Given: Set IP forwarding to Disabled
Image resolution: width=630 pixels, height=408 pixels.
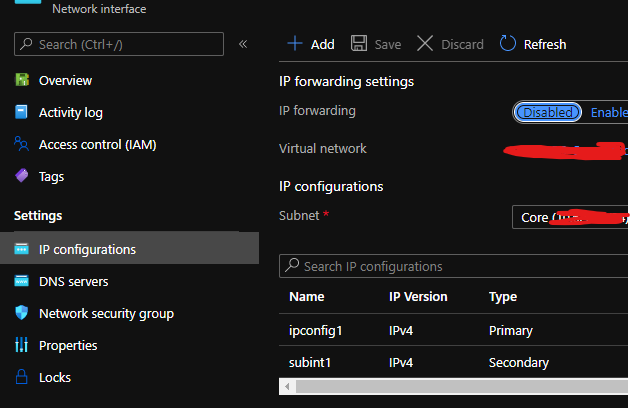Looking at the screenshot, I should coord(548,112).
